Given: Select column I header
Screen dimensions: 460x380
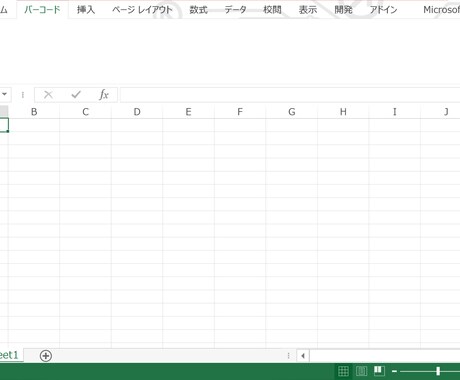Looking at the screenshot, I should [395, 112].
